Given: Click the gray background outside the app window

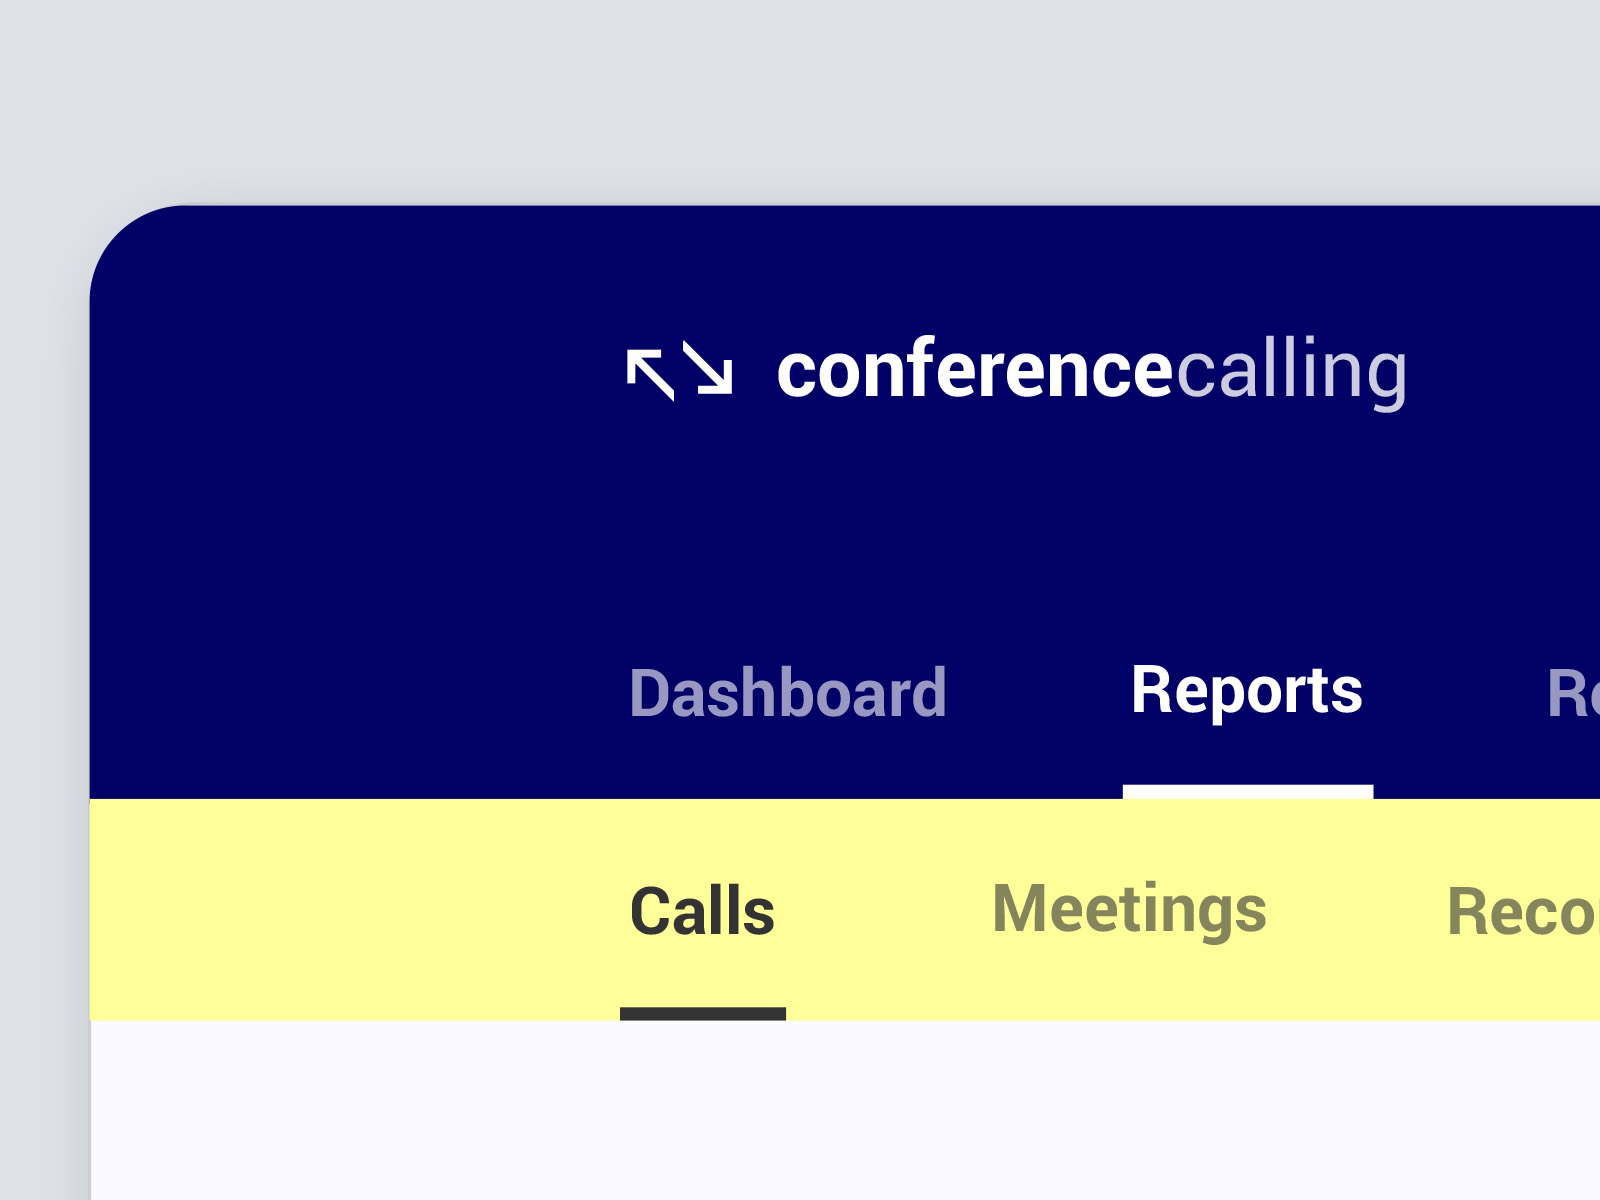Looking at the screenshot, I should pos(800,100).
